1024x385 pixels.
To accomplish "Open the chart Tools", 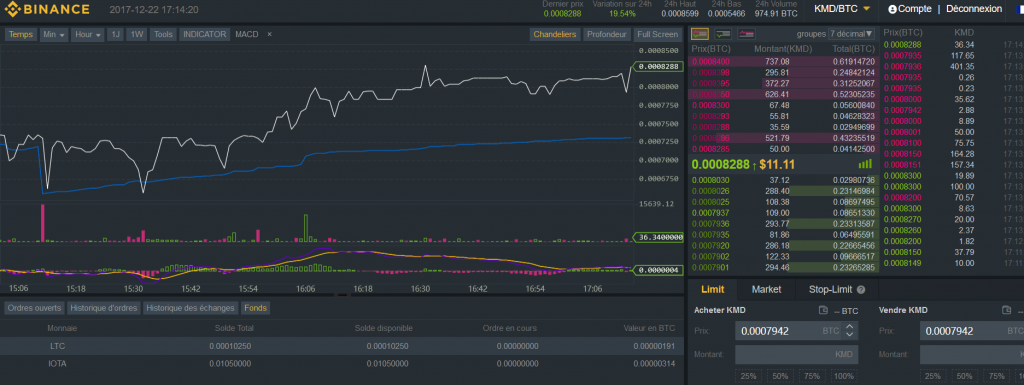I will click(x=163, y=34).
